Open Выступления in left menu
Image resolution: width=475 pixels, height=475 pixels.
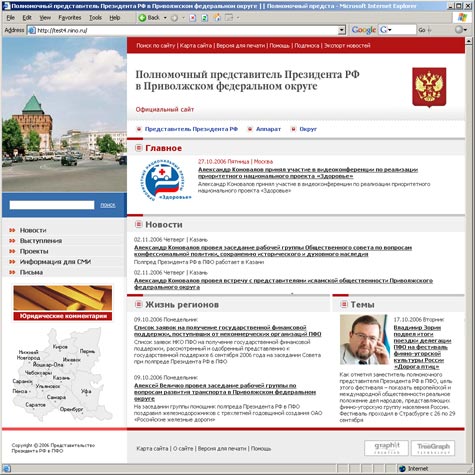click(41, 241)
